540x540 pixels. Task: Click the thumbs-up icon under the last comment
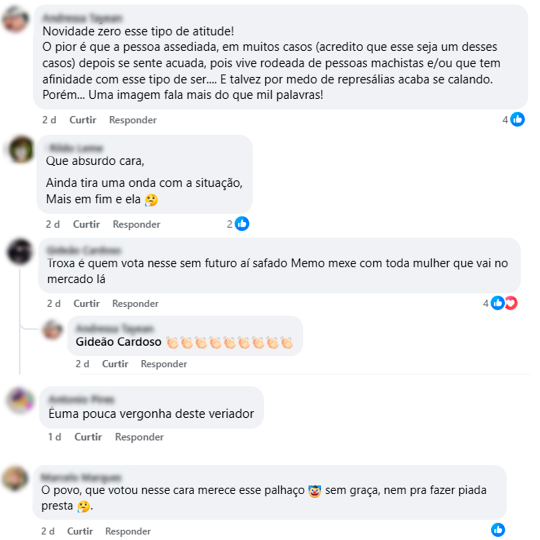coord(498,530)
